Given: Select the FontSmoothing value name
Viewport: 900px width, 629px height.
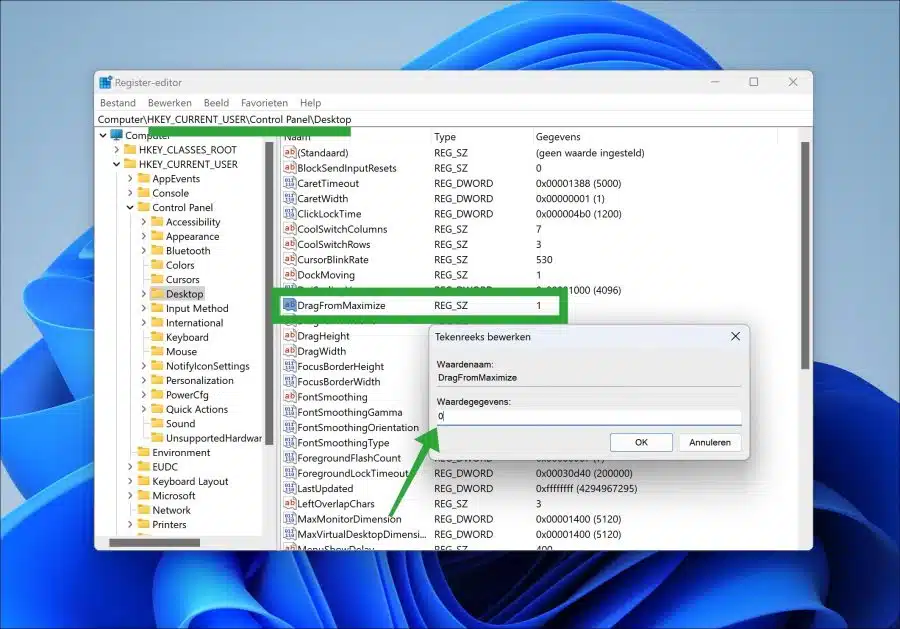Looking at the screenshot, I should (x=332, y=397).
